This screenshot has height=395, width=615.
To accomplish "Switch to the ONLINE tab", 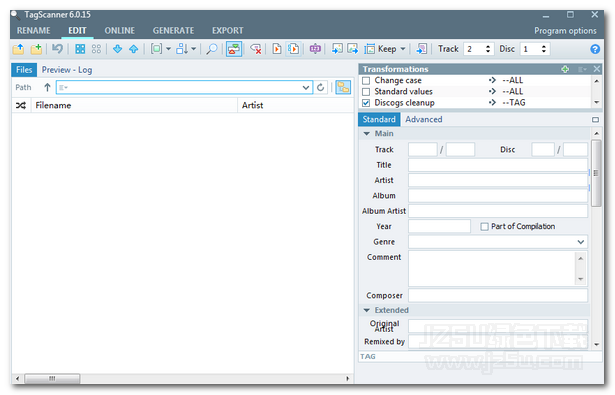I will 120,31.
